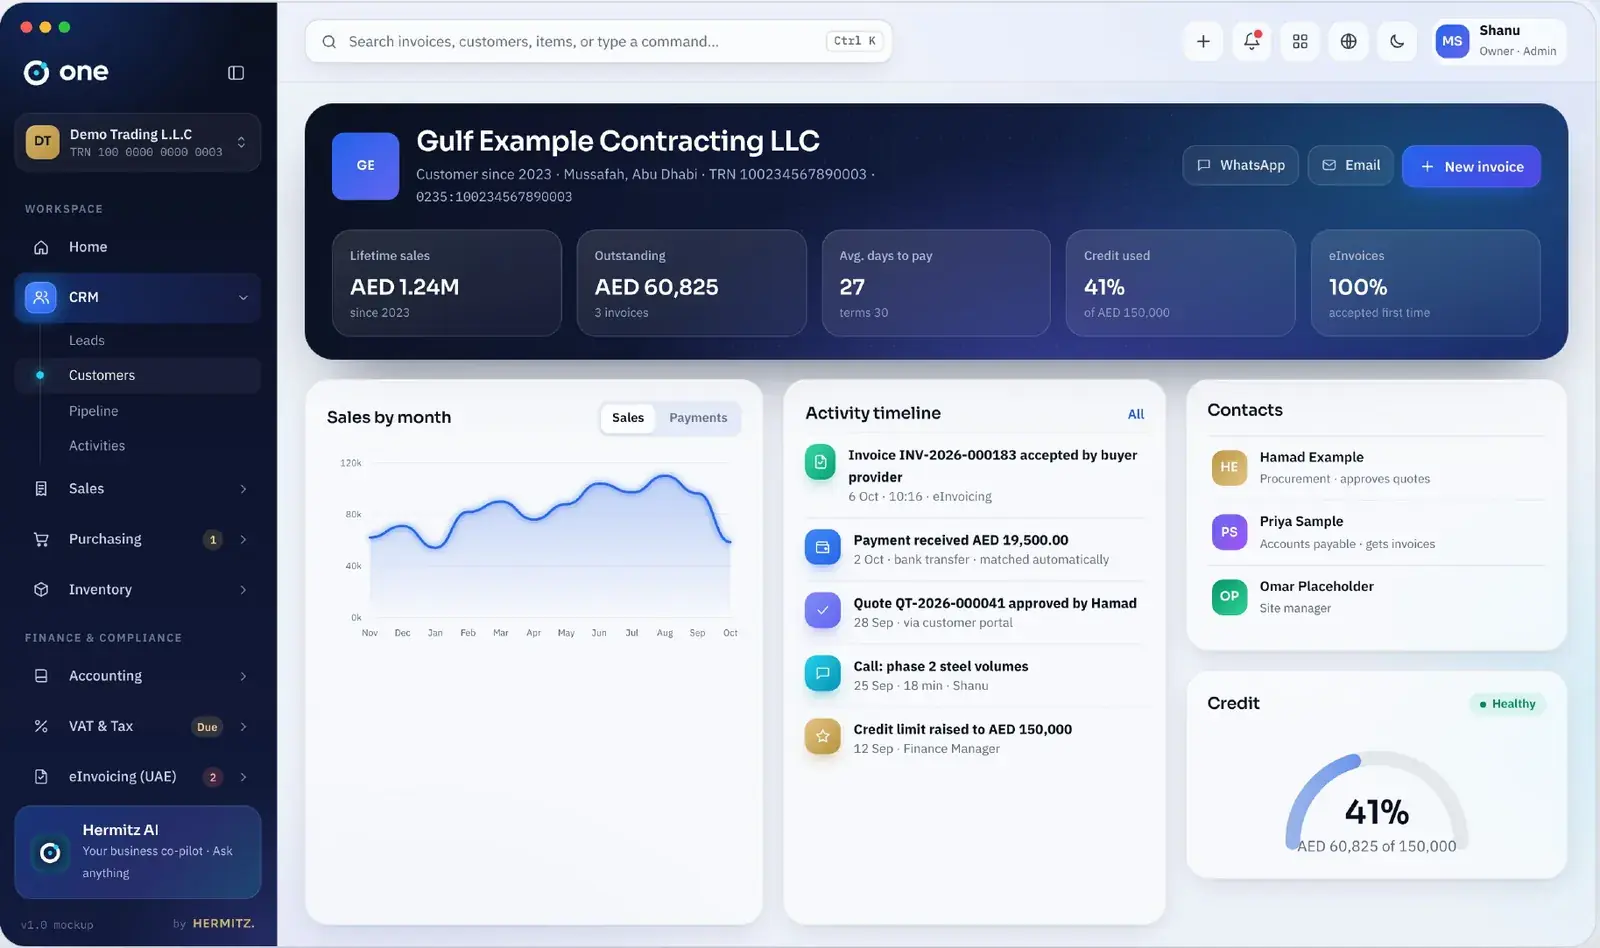Click the WhatsApp button
The image size is (1600, 948).
[1241, 165]
